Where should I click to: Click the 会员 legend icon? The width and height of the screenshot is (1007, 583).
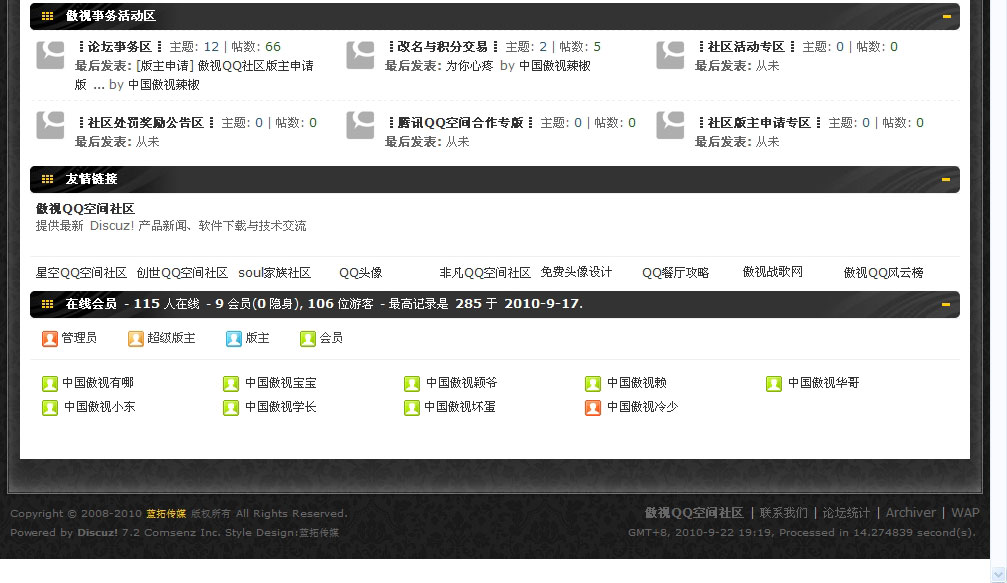click(308, 338)
